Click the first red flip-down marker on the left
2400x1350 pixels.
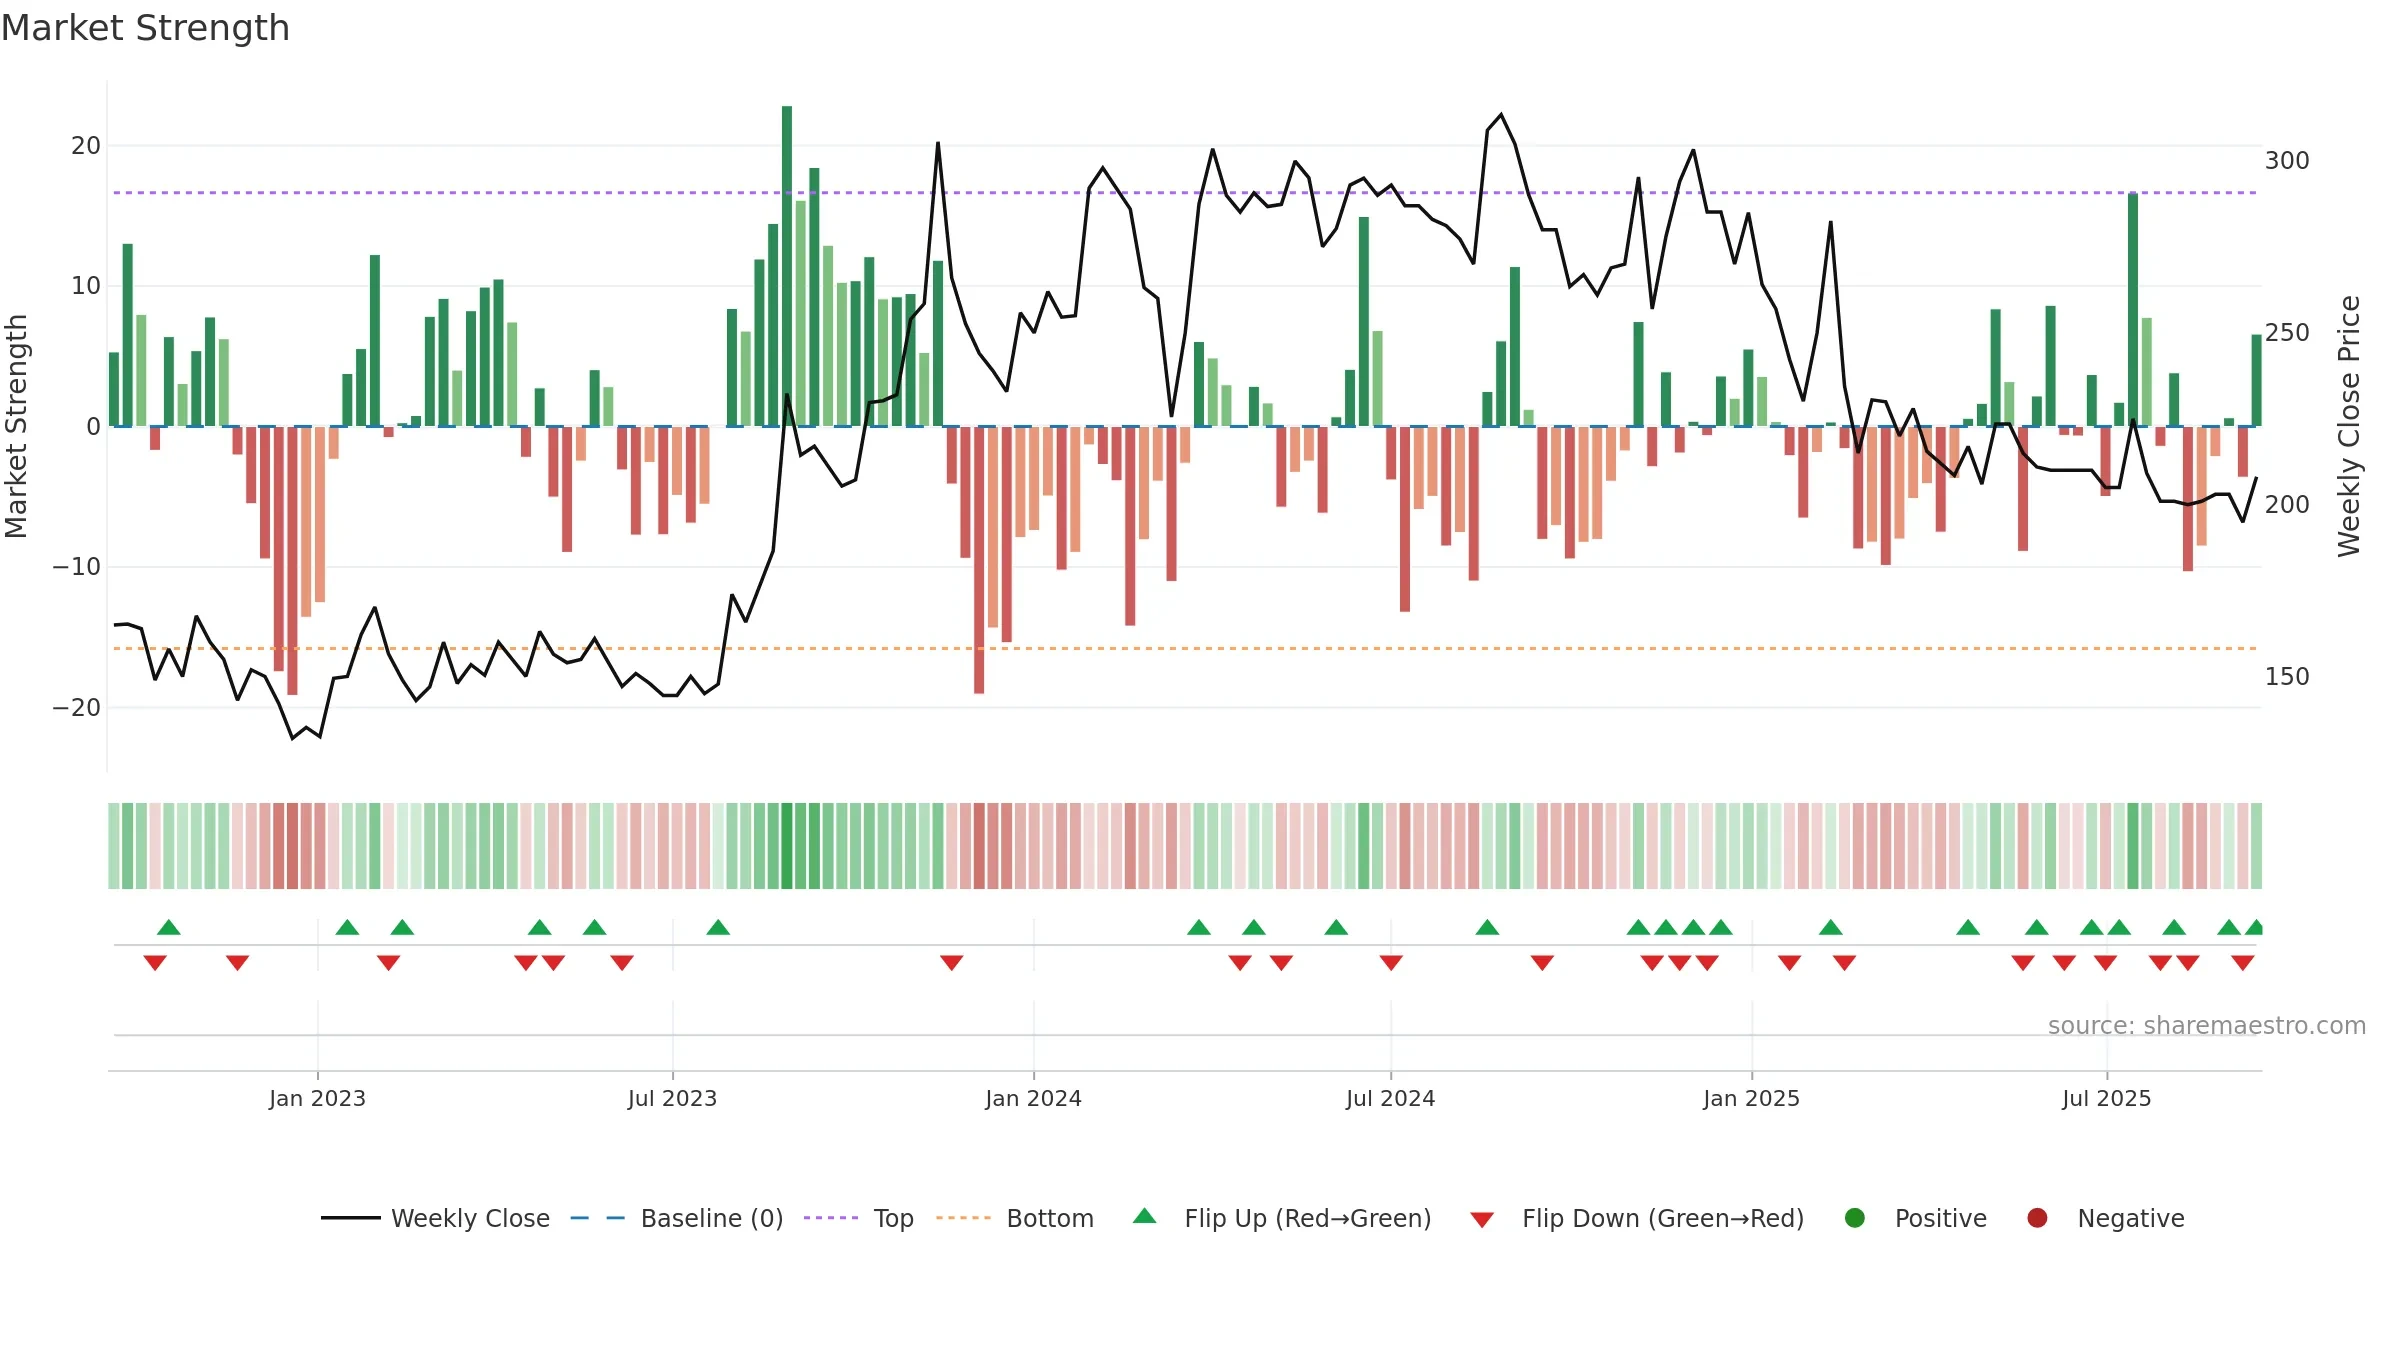click(155, 963)
